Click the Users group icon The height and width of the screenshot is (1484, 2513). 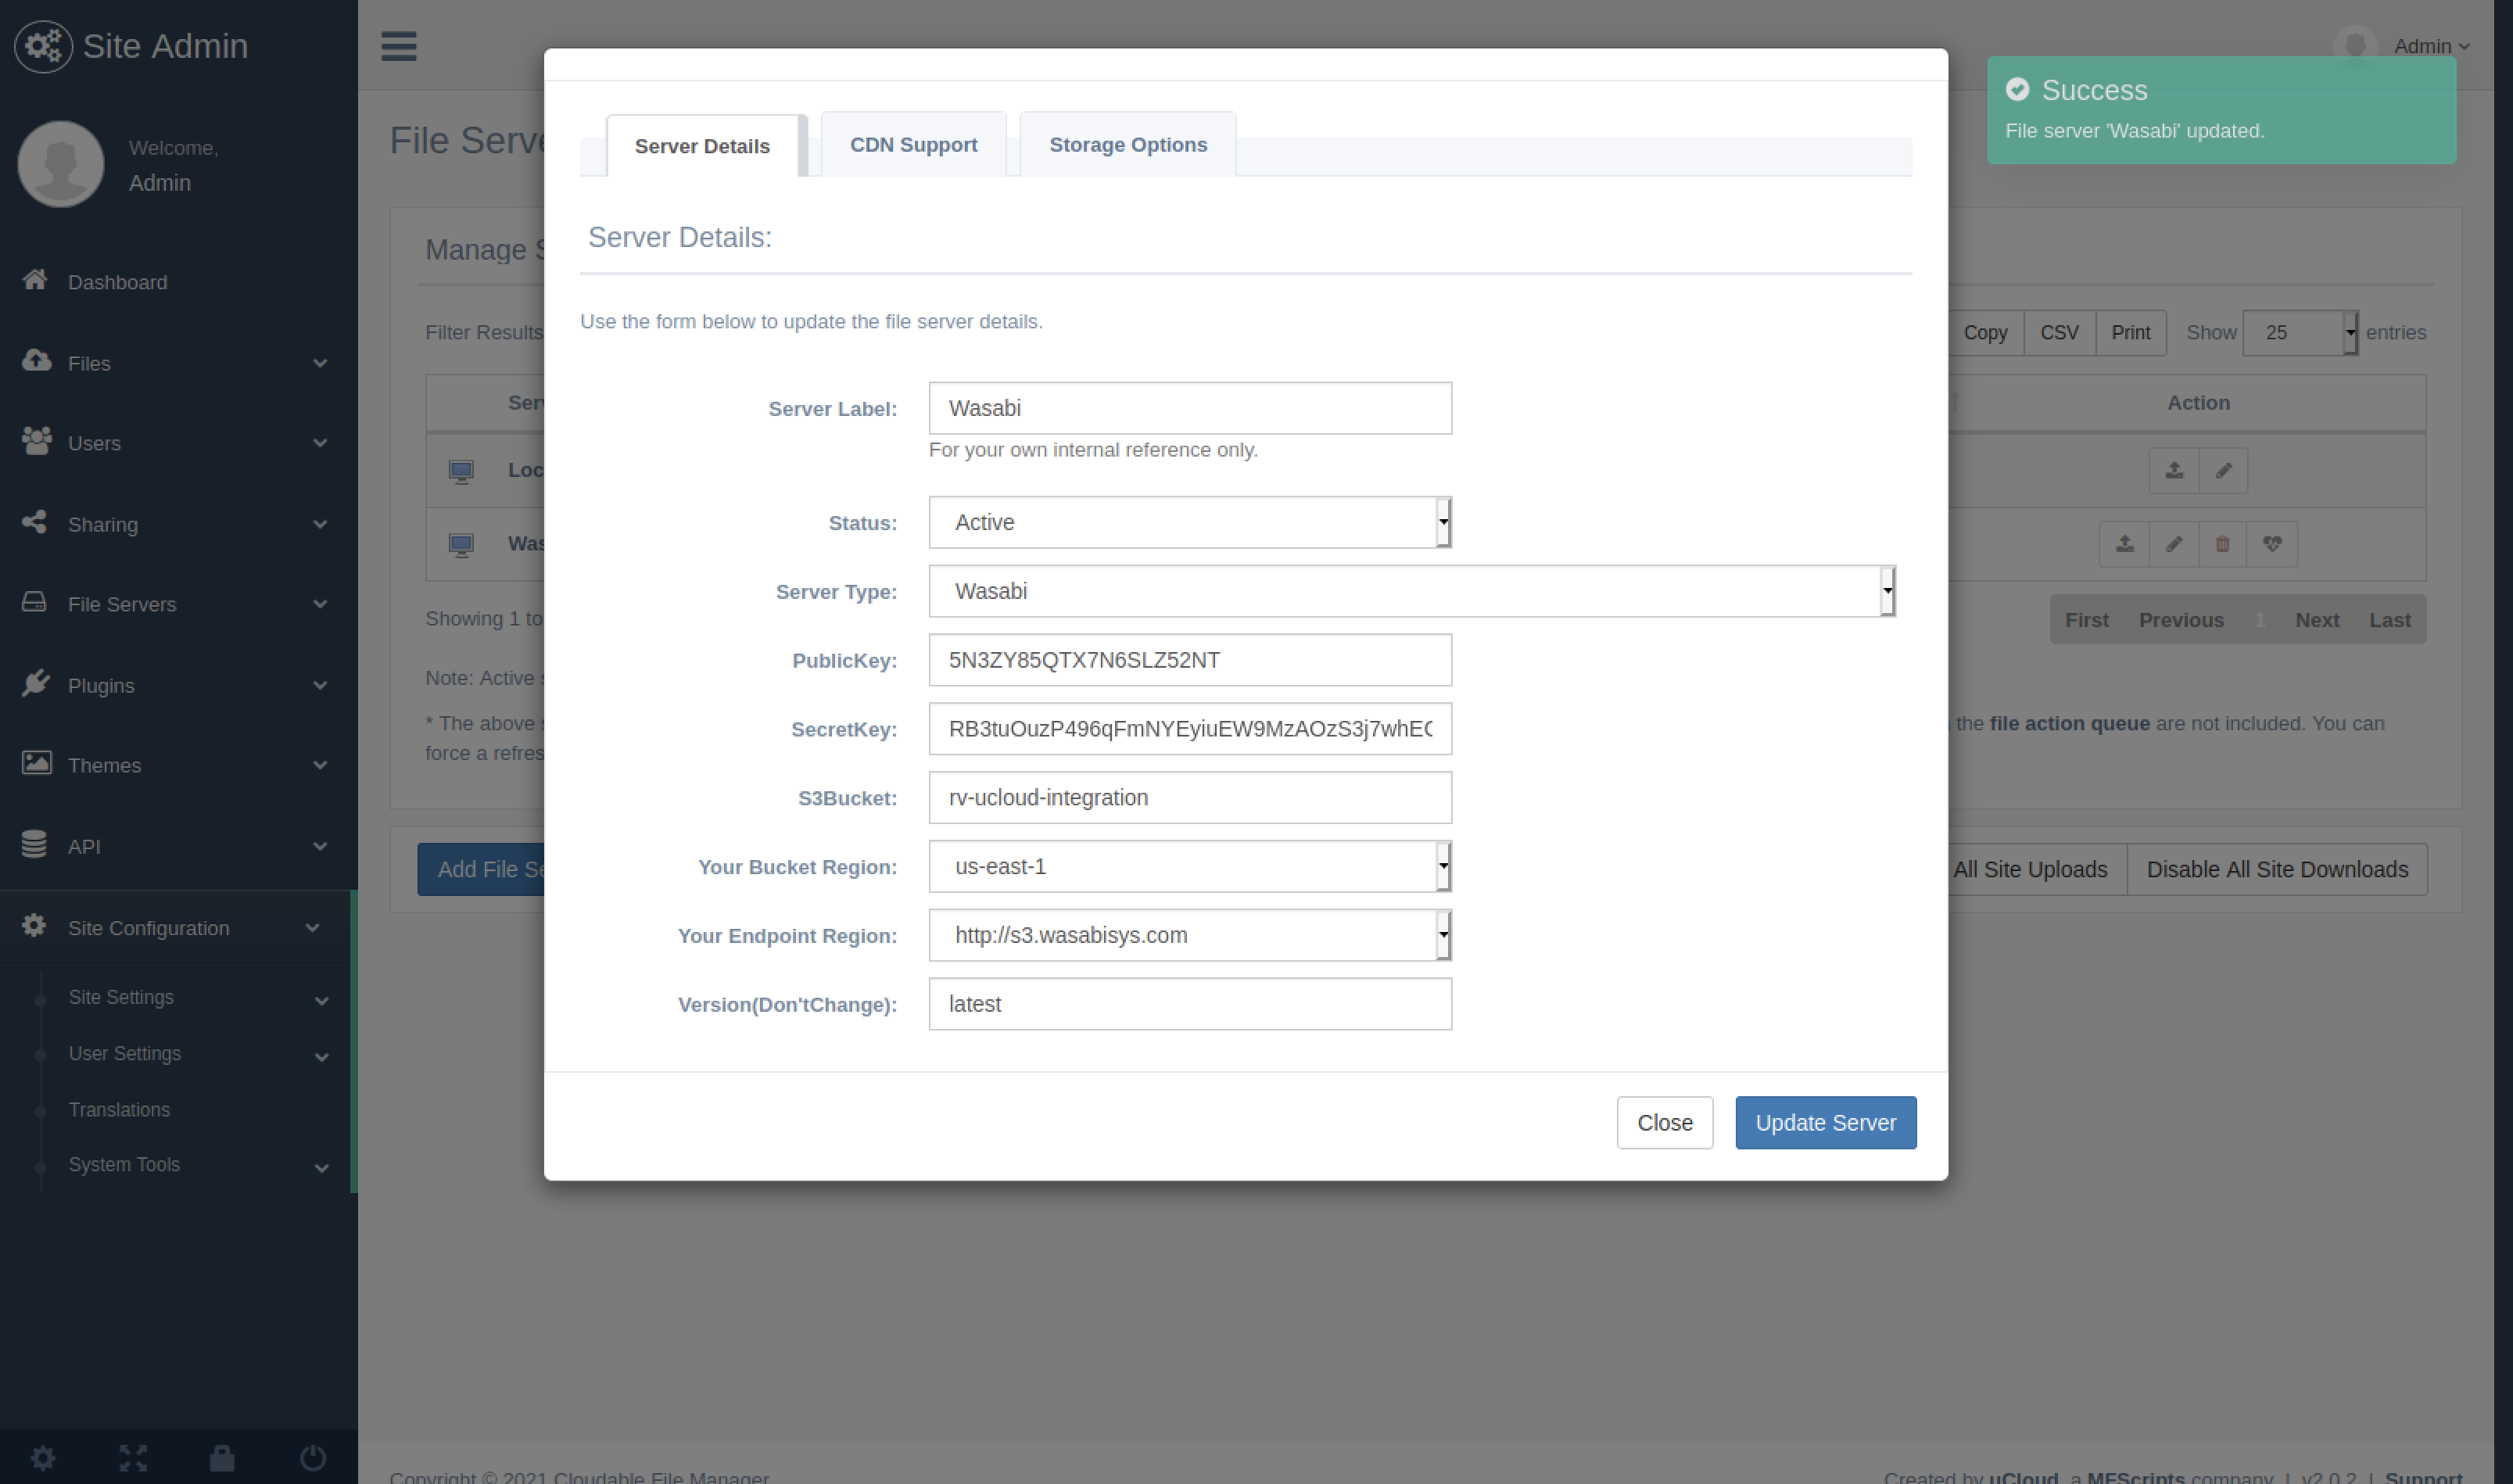pyautogui.click(x=36, y=441)
